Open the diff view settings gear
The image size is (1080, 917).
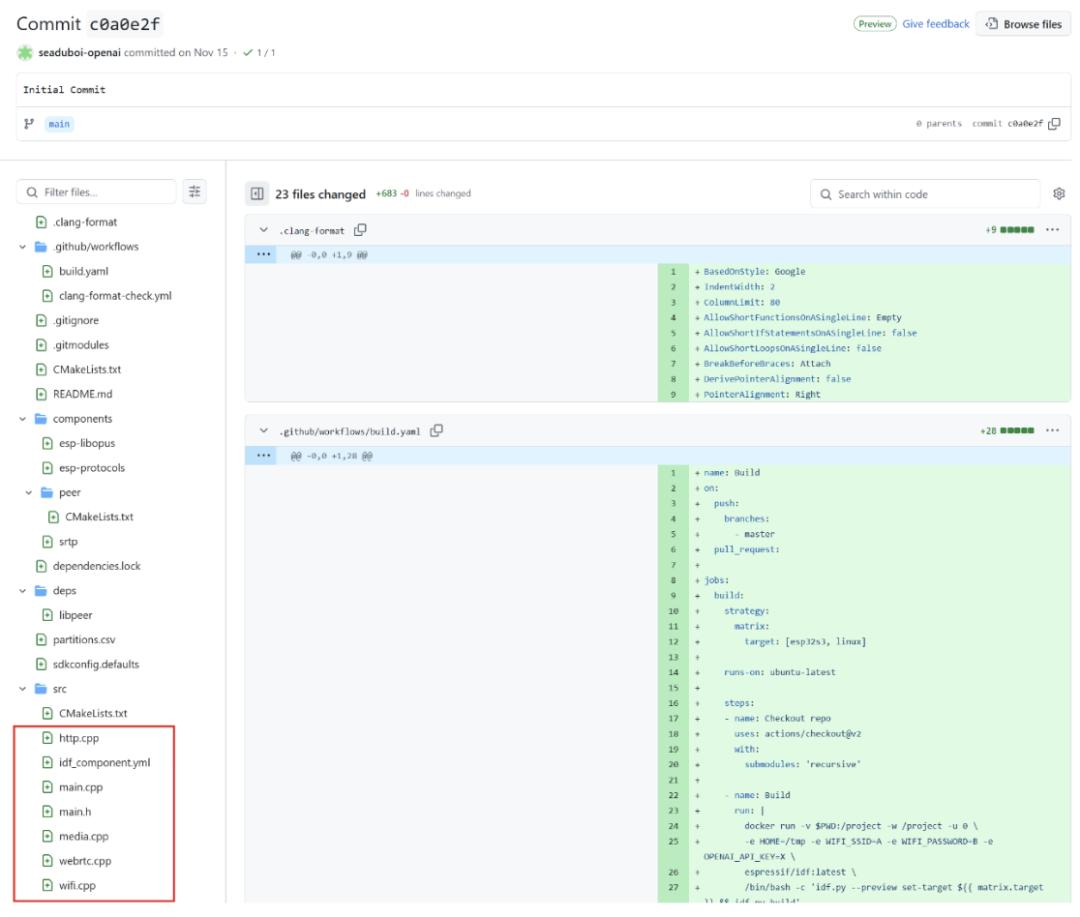coord(1059,194)
